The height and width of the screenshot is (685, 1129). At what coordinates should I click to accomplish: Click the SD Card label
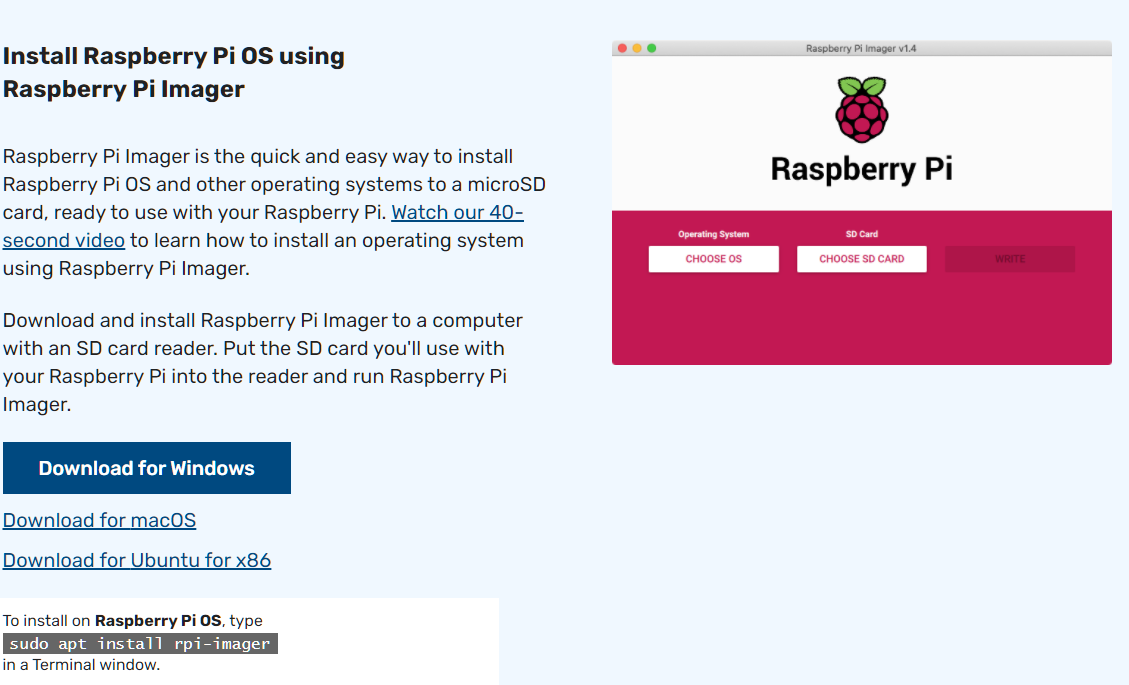point(862,234)
